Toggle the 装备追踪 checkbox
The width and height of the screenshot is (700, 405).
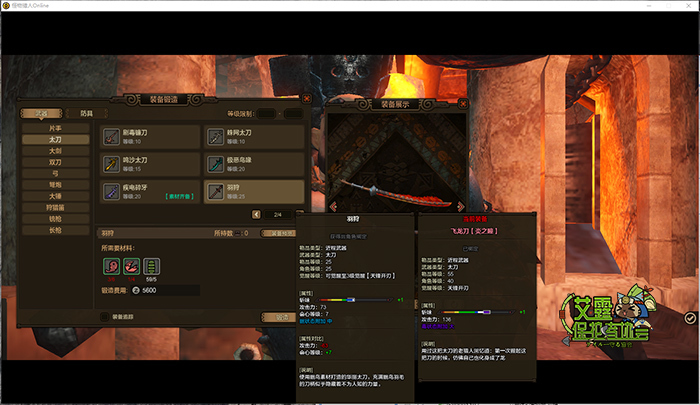point(105,316)
